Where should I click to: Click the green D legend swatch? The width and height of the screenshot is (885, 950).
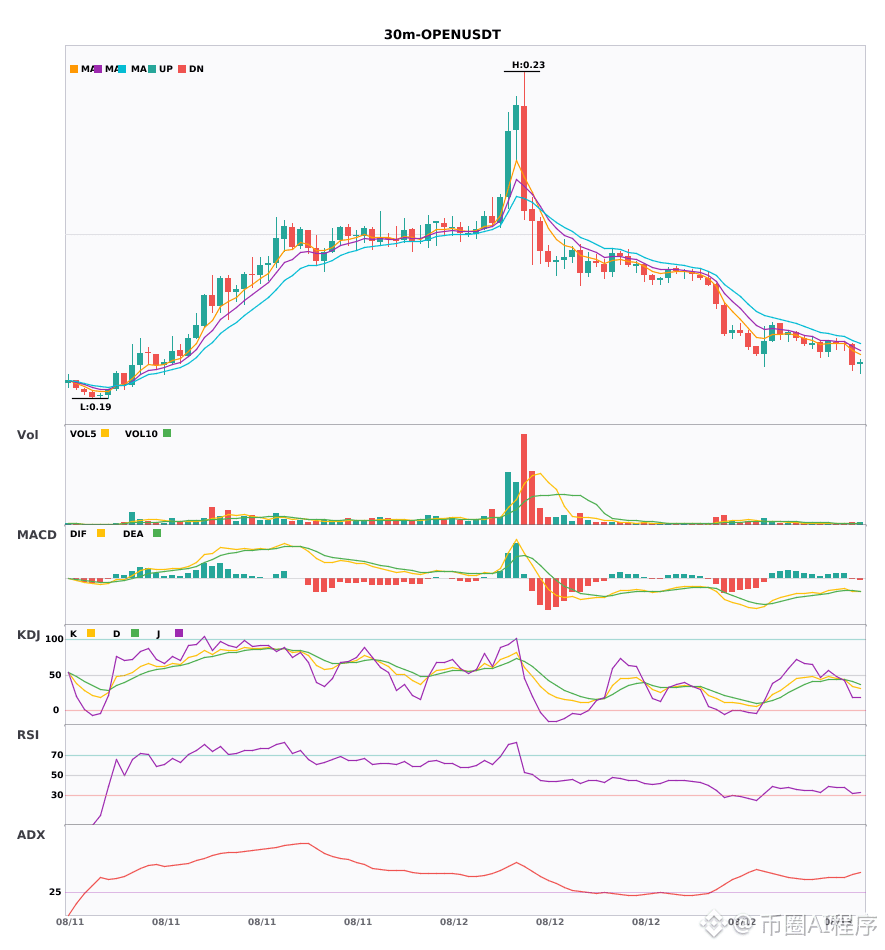pos(135,633)
